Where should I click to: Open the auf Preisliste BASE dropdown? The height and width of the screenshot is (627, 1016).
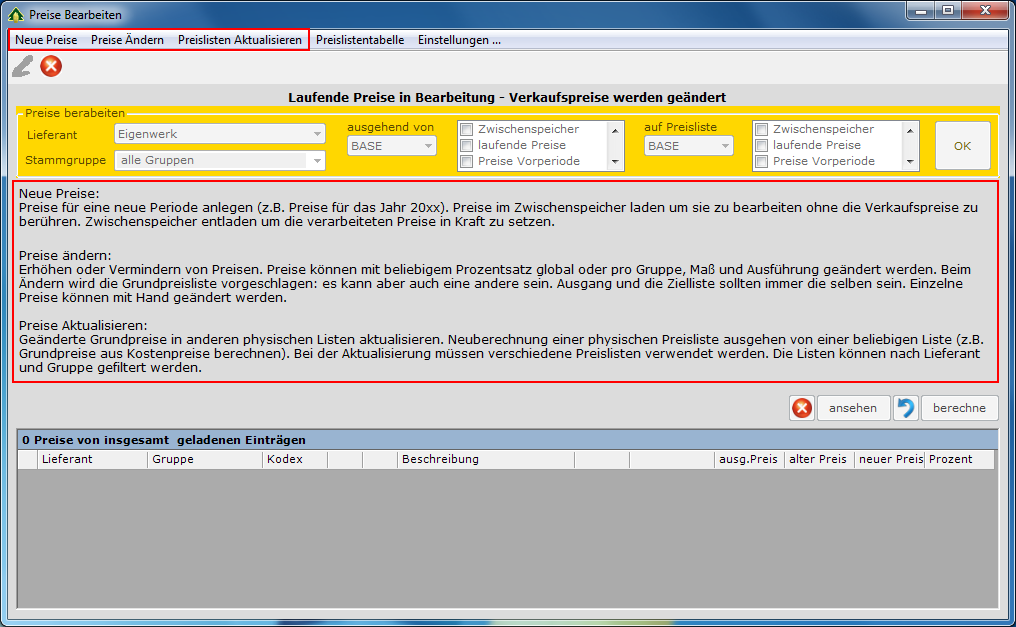688,146
